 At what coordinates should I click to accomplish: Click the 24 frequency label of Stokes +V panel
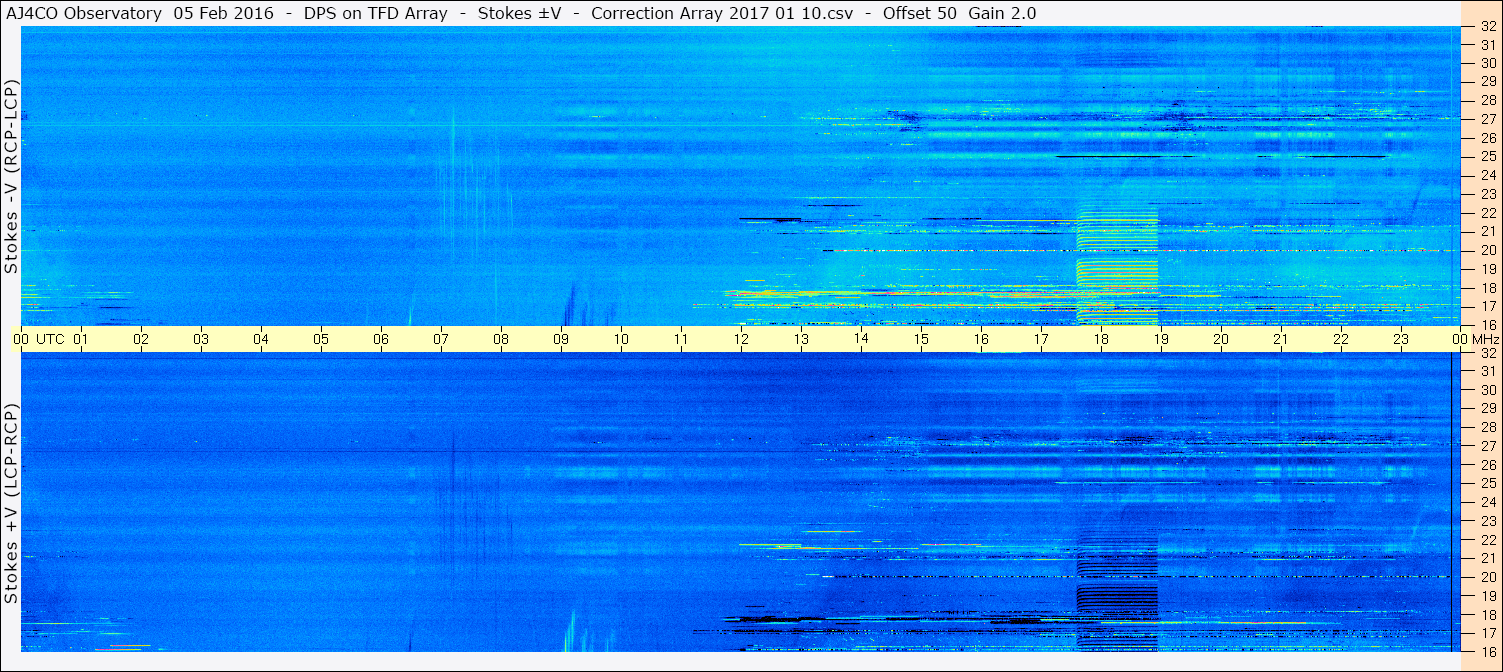pyautogui.click(x=1487, y=502)
